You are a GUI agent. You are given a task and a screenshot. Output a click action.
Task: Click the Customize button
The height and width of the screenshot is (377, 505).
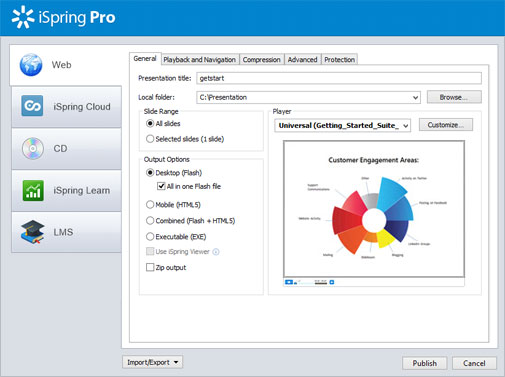446,125
